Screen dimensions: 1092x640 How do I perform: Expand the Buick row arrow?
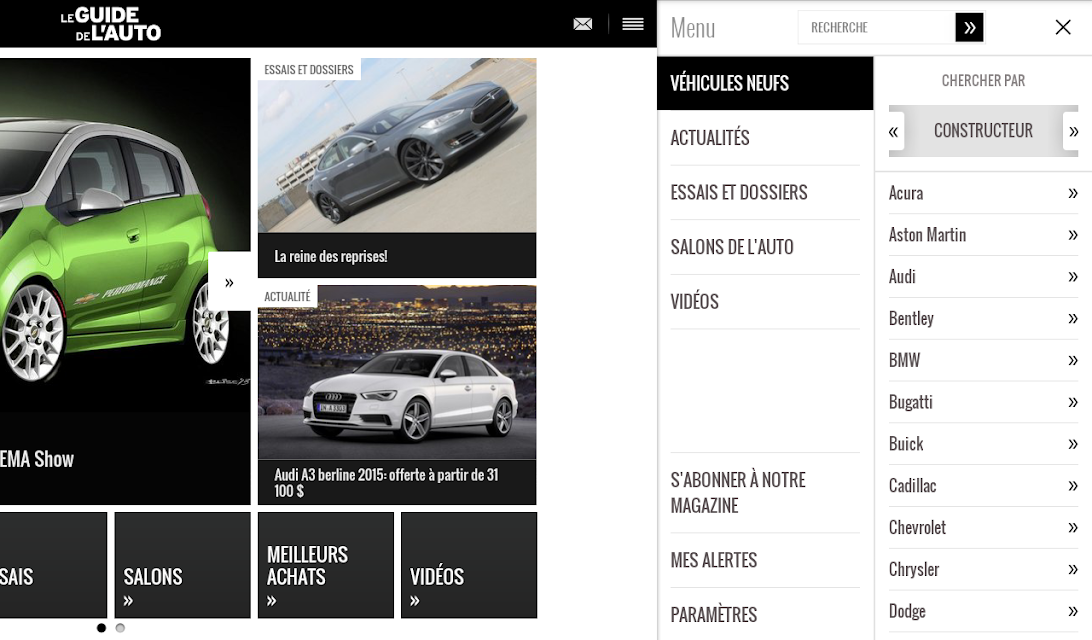click(x=1072, y=444)
